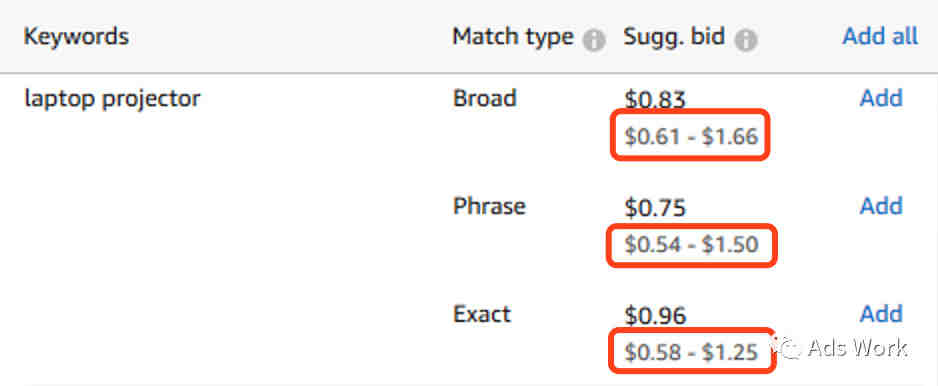Click the $0.75 suggested bid

(655, 208)
